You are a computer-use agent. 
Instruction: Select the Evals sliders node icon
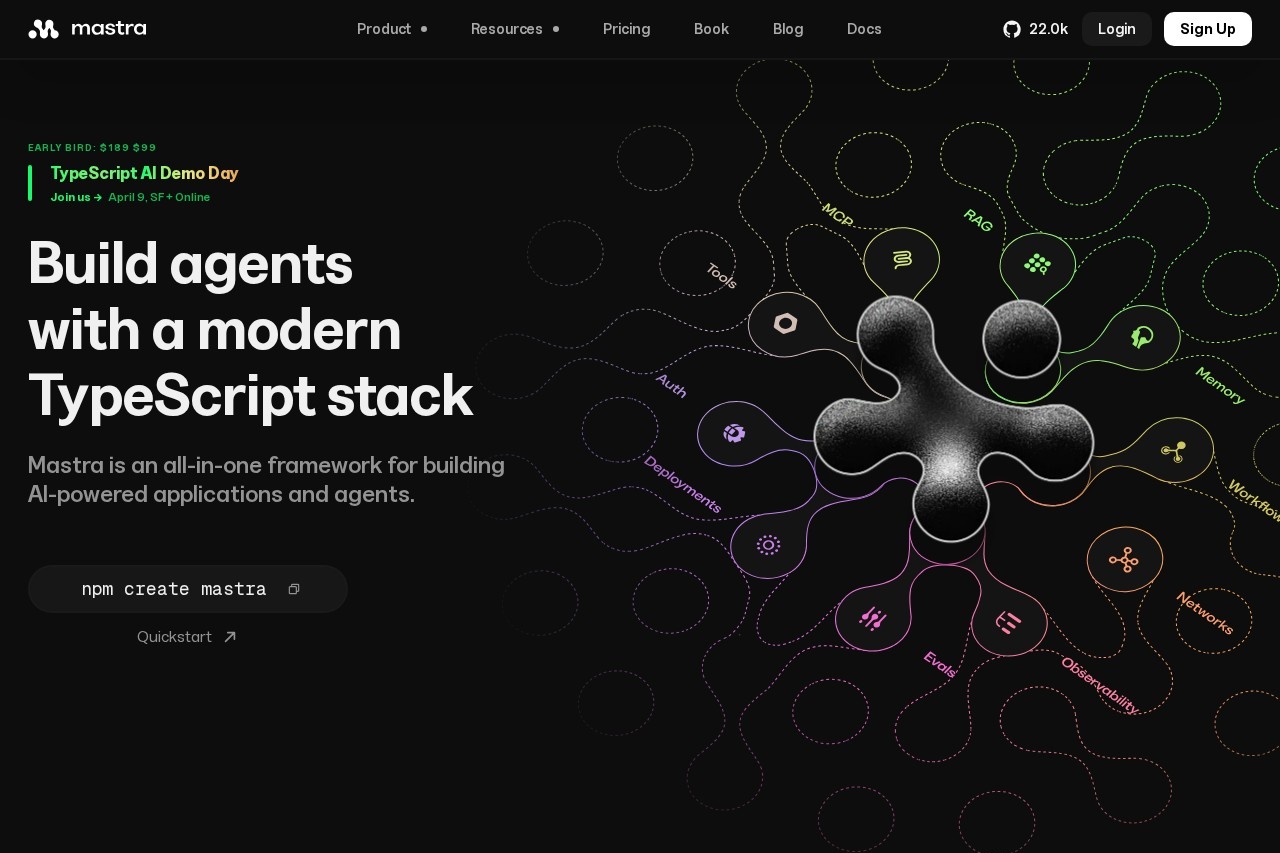[873, 619]
